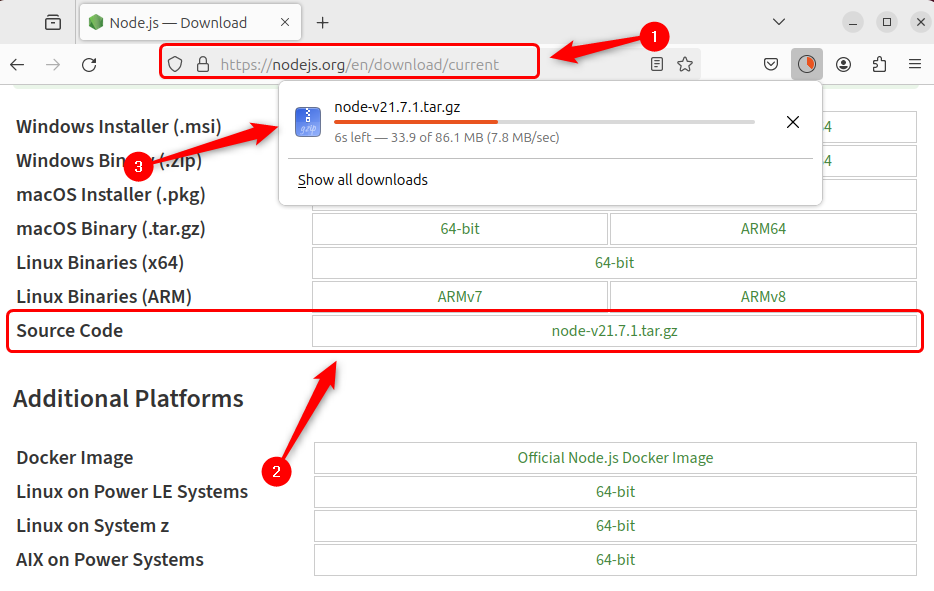Minimize the Firefox window
This screenshot has width=934, height=591.
point(853,23)
